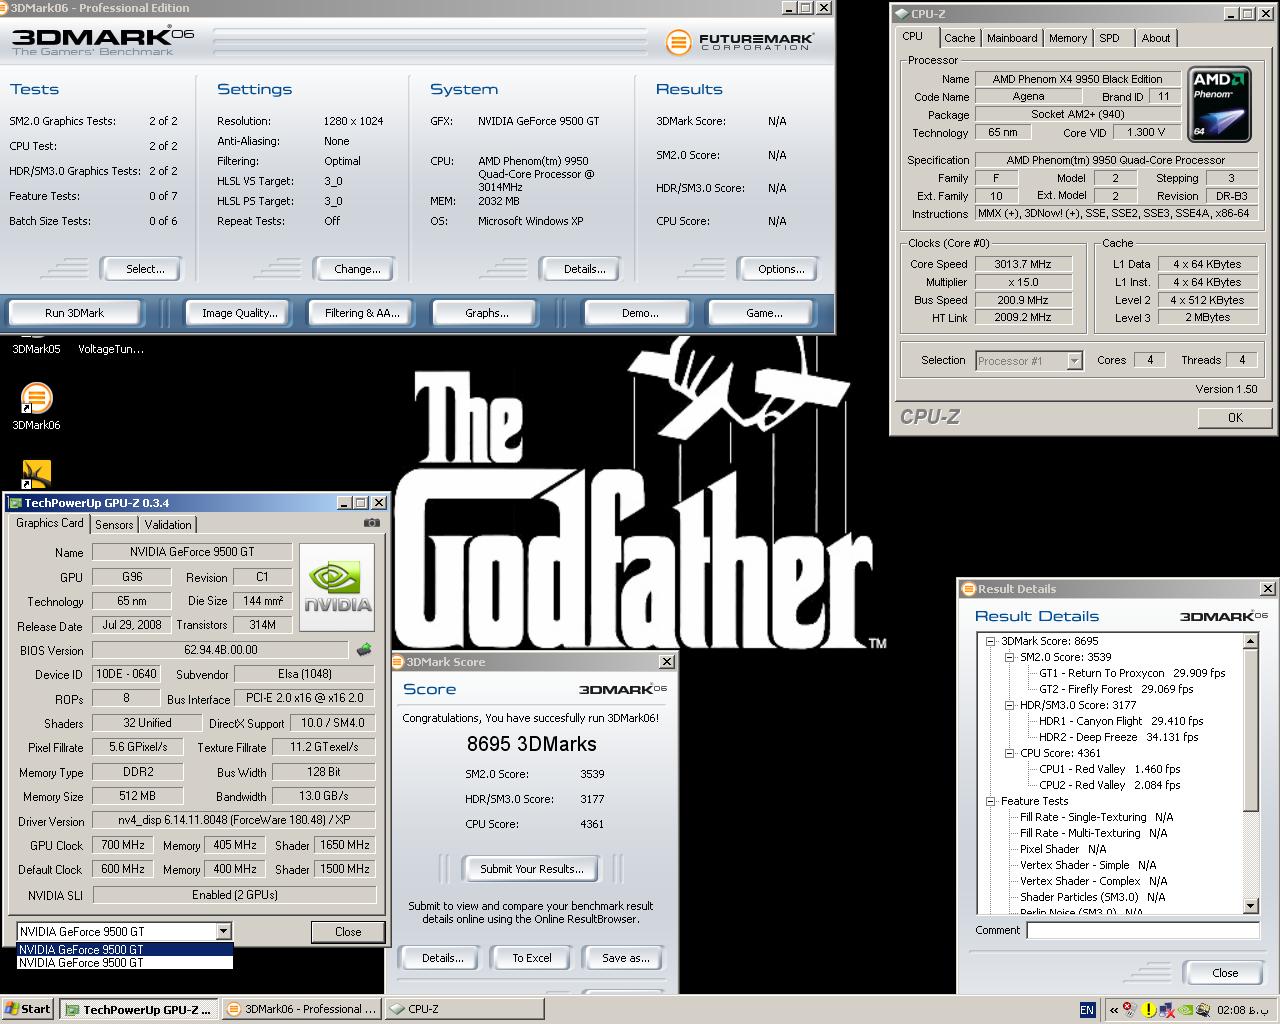Click the AMD Phenom logo in CPU-Z
This screenshot has width=1280, height=1024.
pos(1220,103)
